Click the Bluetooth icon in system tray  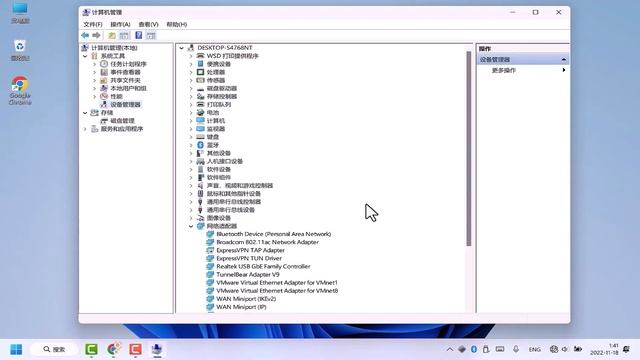[x=474, y=349]
